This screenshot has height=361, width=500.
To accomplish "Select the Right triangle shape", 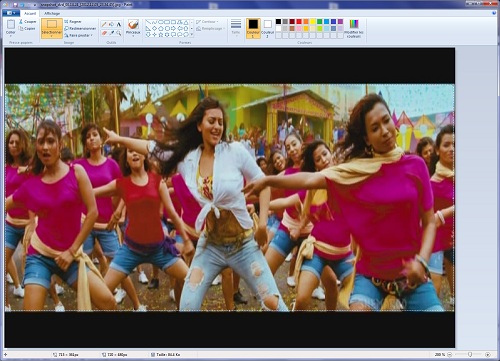I will click(148, 28).
